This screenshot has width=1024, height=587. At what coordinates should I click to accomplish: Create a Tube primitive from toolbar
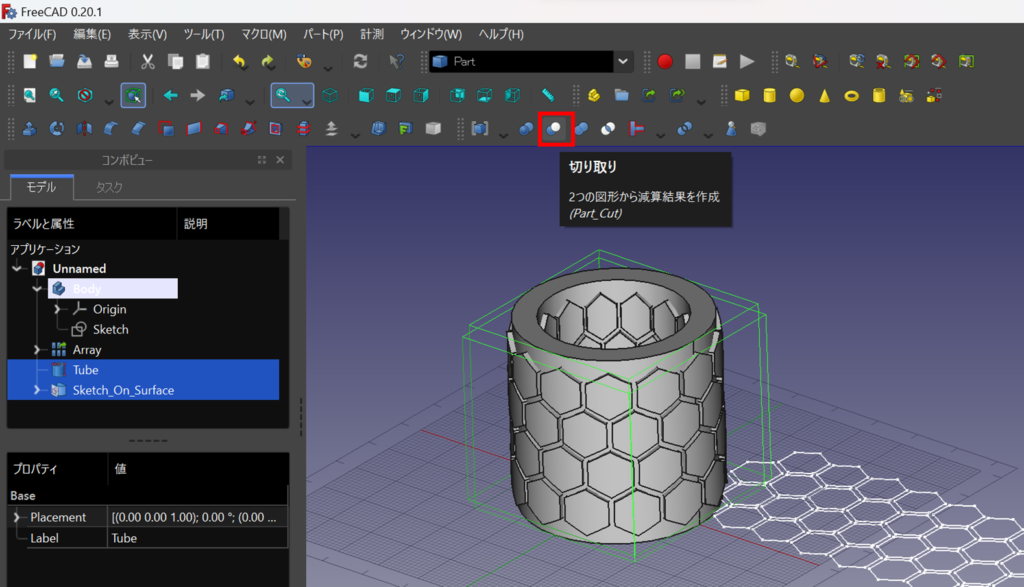click(x=879, y=95)
